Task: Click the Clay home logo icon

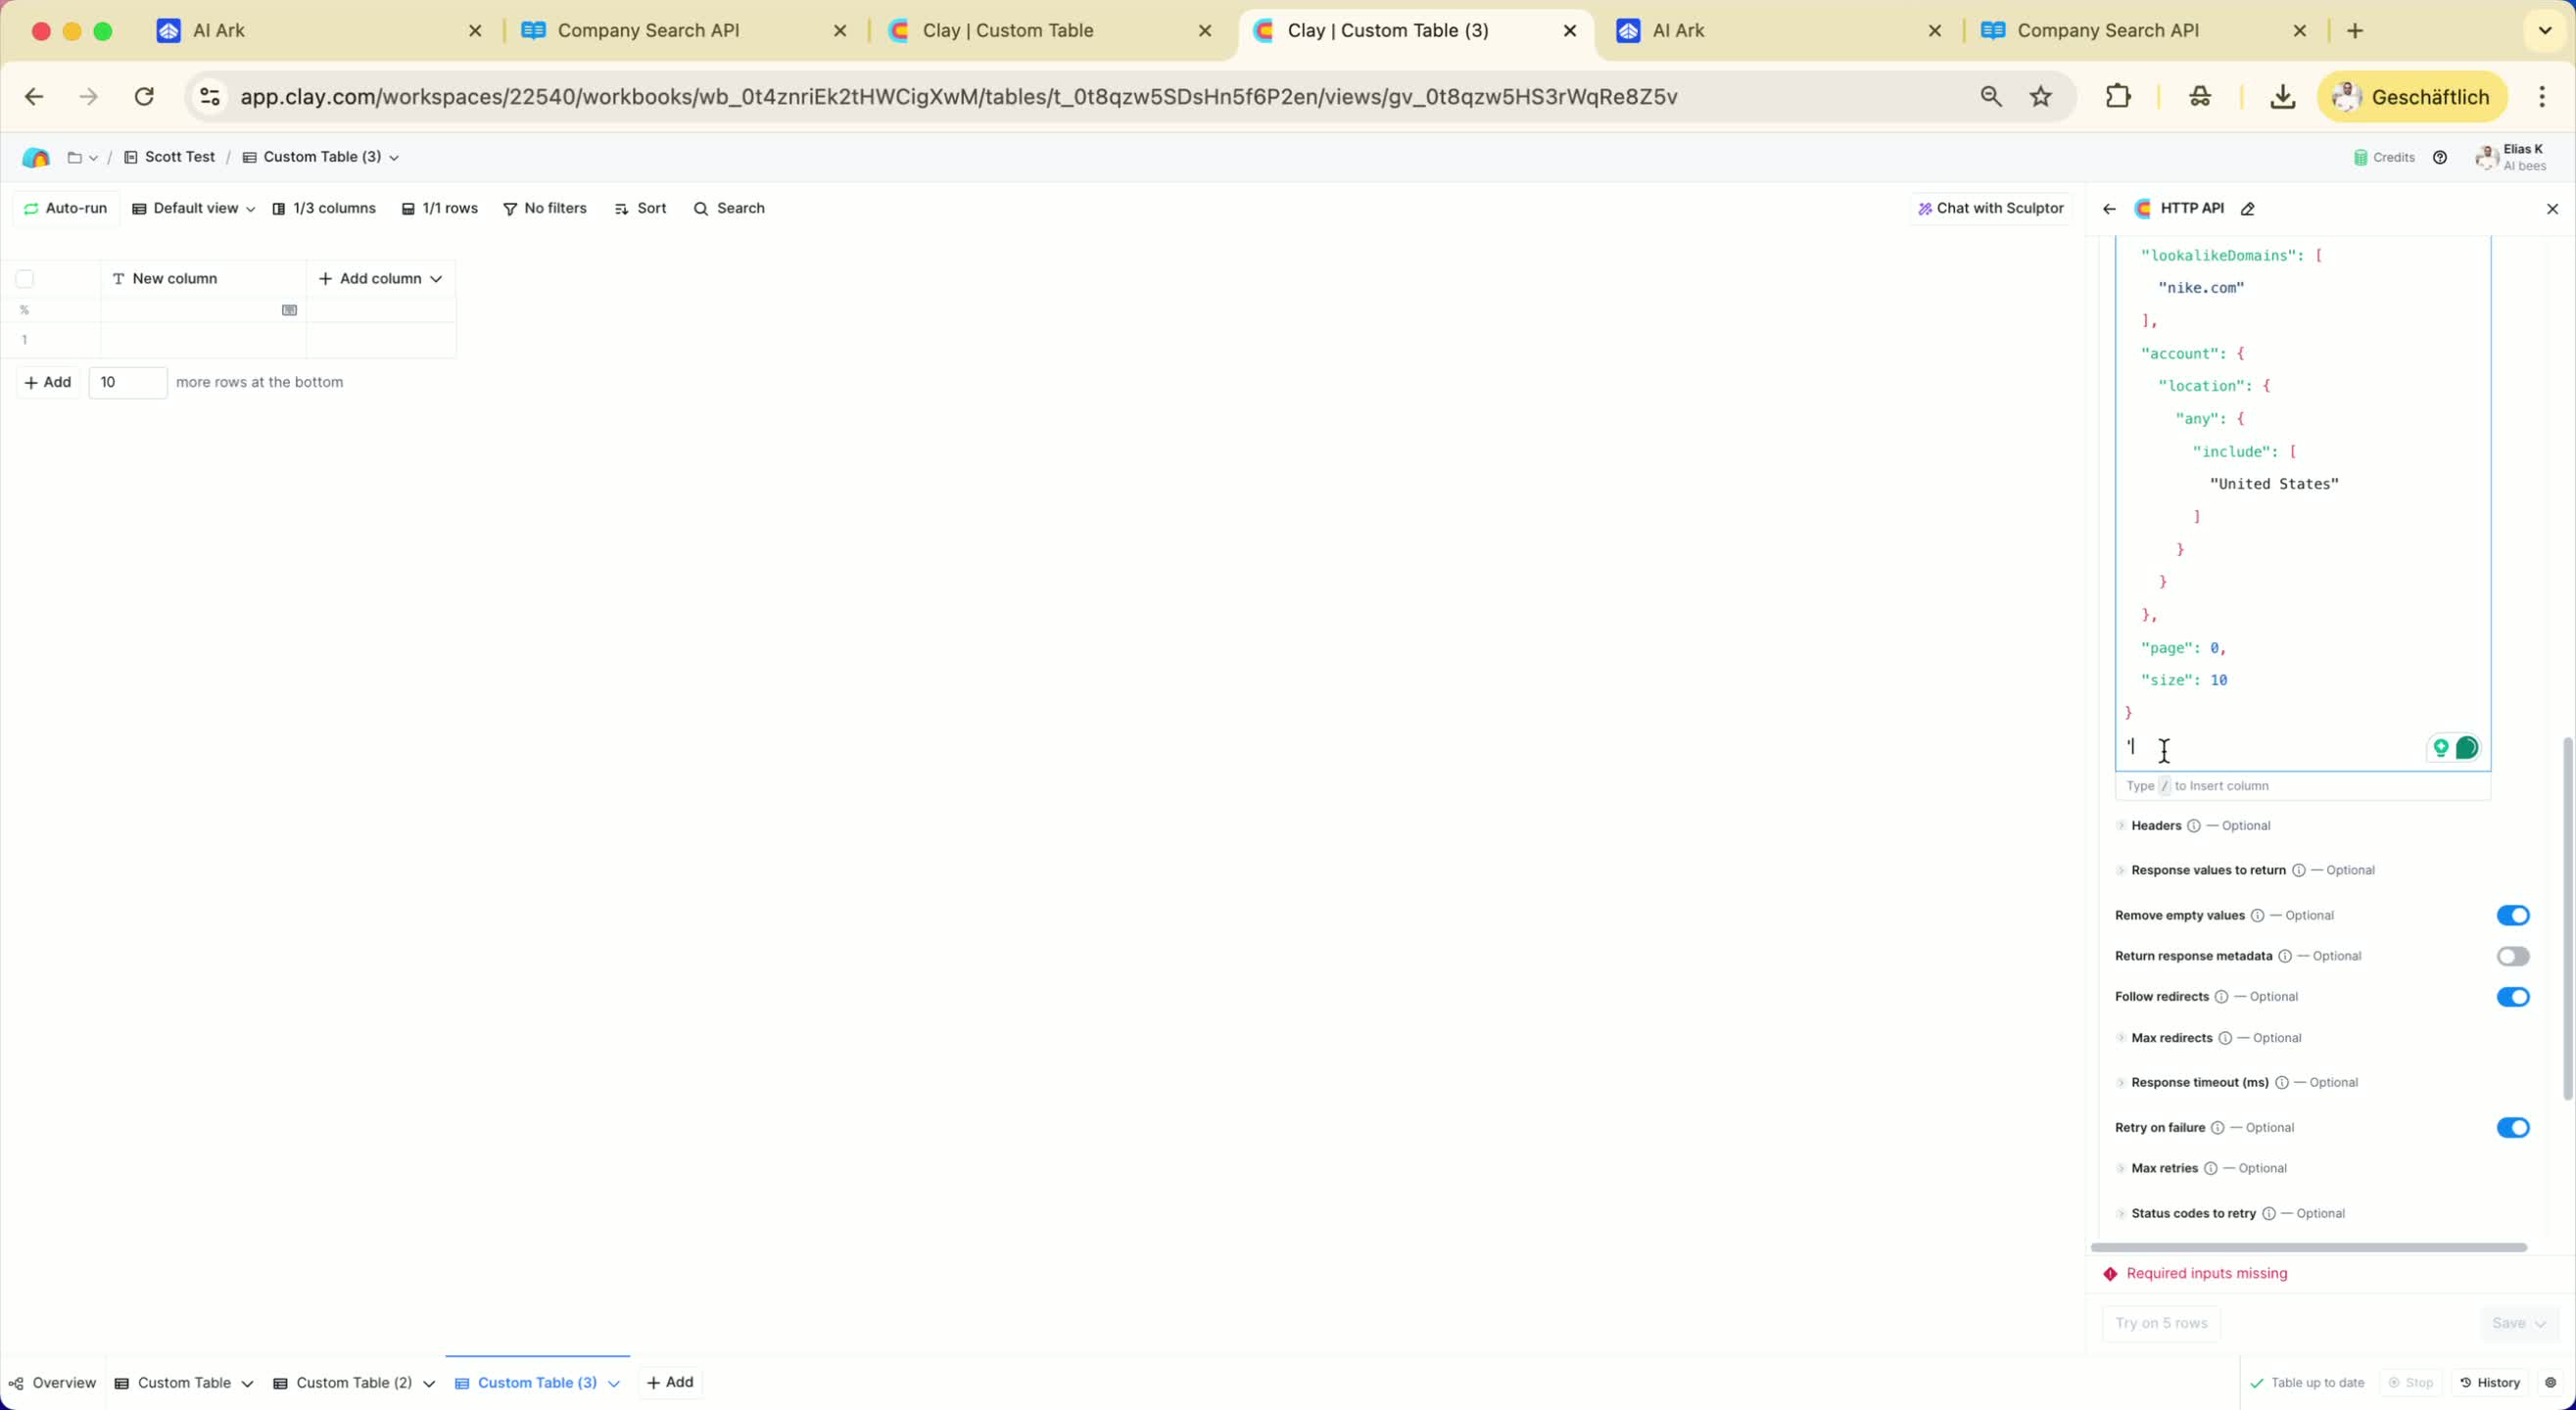Action: click(36, 157)
